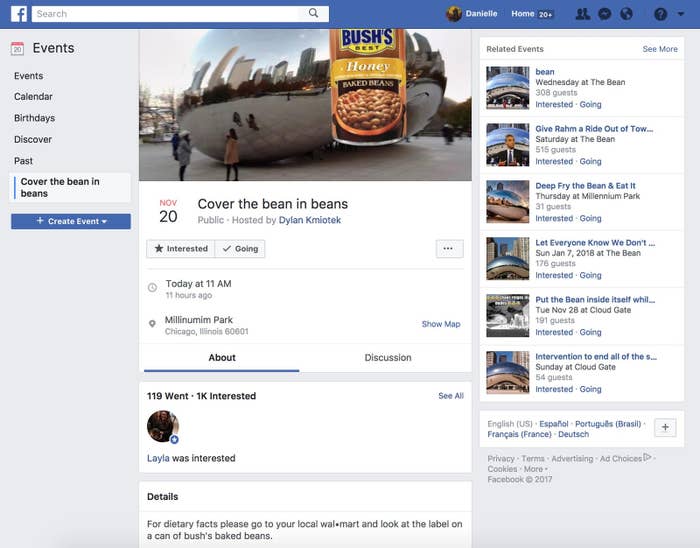Switch language to Français (France)
The height and width of the screenshot is (548, 700).
point(520,434)
